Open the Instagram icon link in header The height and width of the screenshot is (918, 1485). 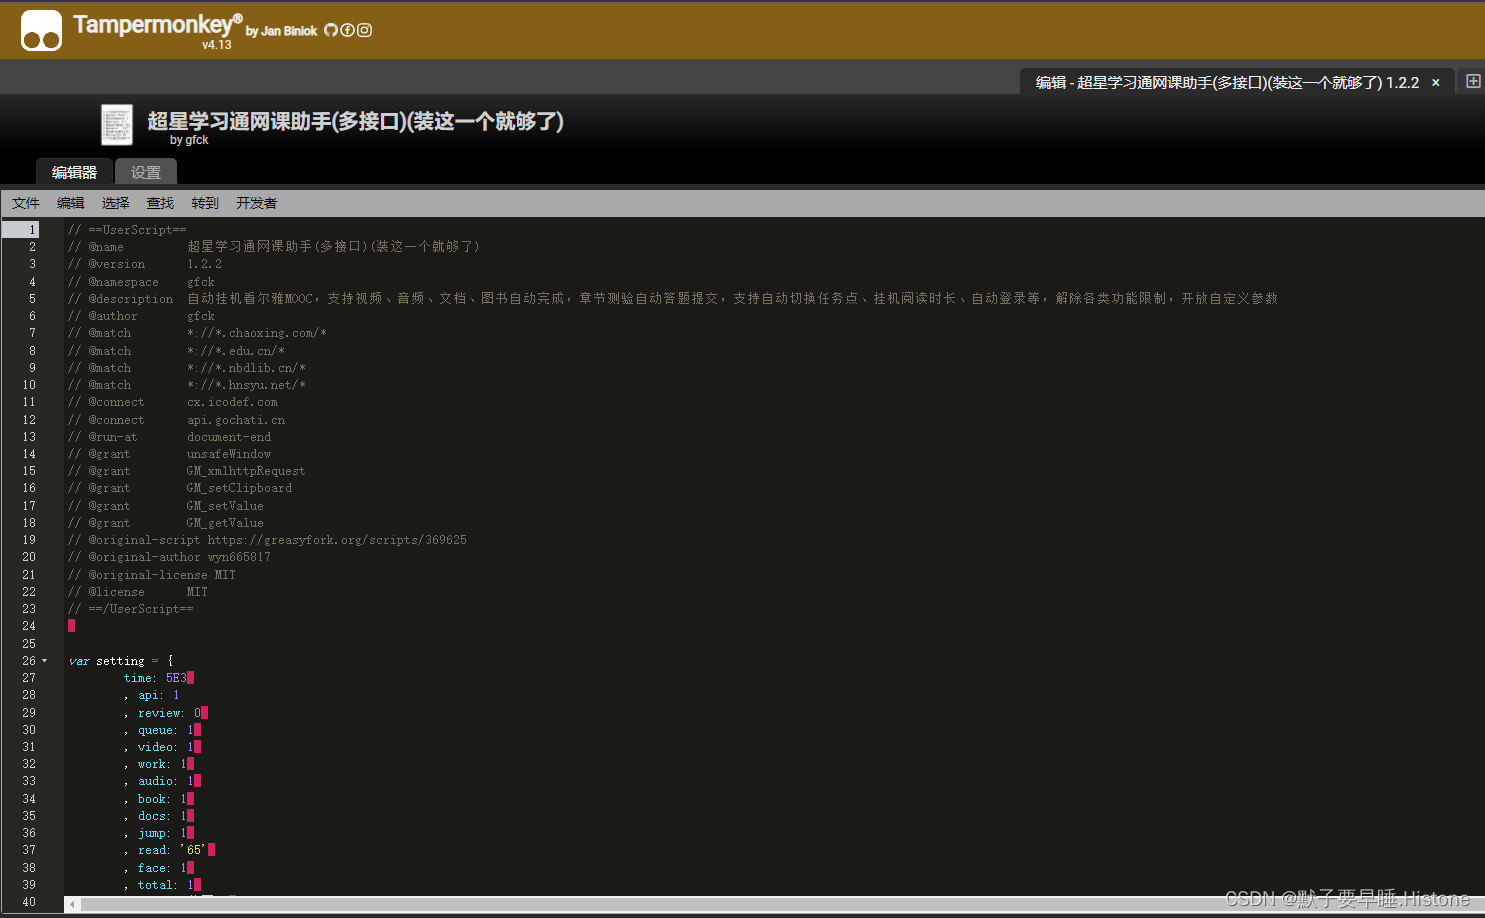[364, 30]
